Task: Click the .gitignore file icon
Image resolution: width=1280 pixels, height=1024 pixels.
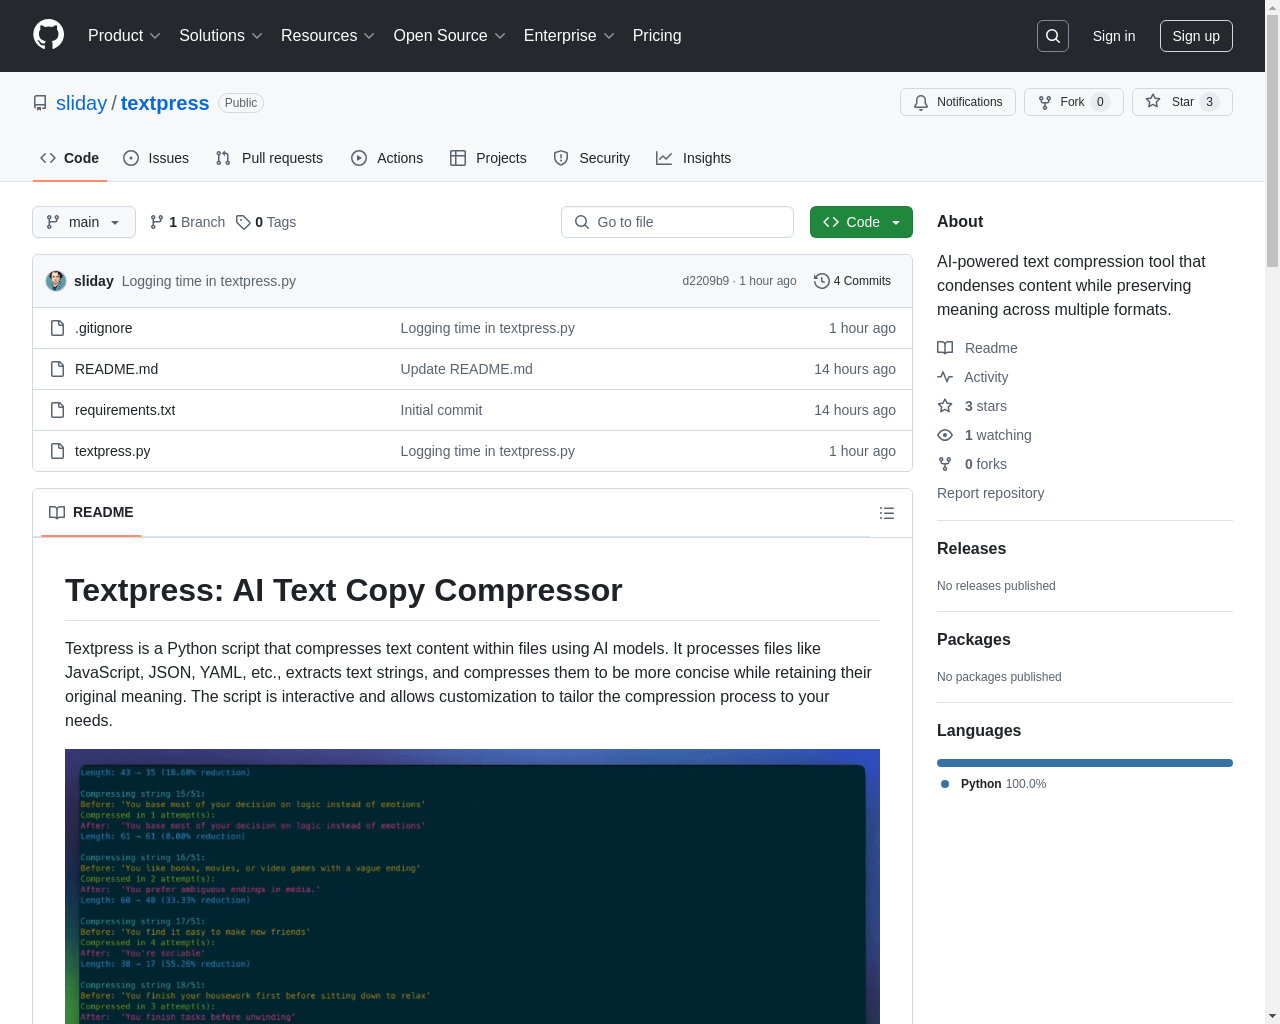Action: coord(58,328)
